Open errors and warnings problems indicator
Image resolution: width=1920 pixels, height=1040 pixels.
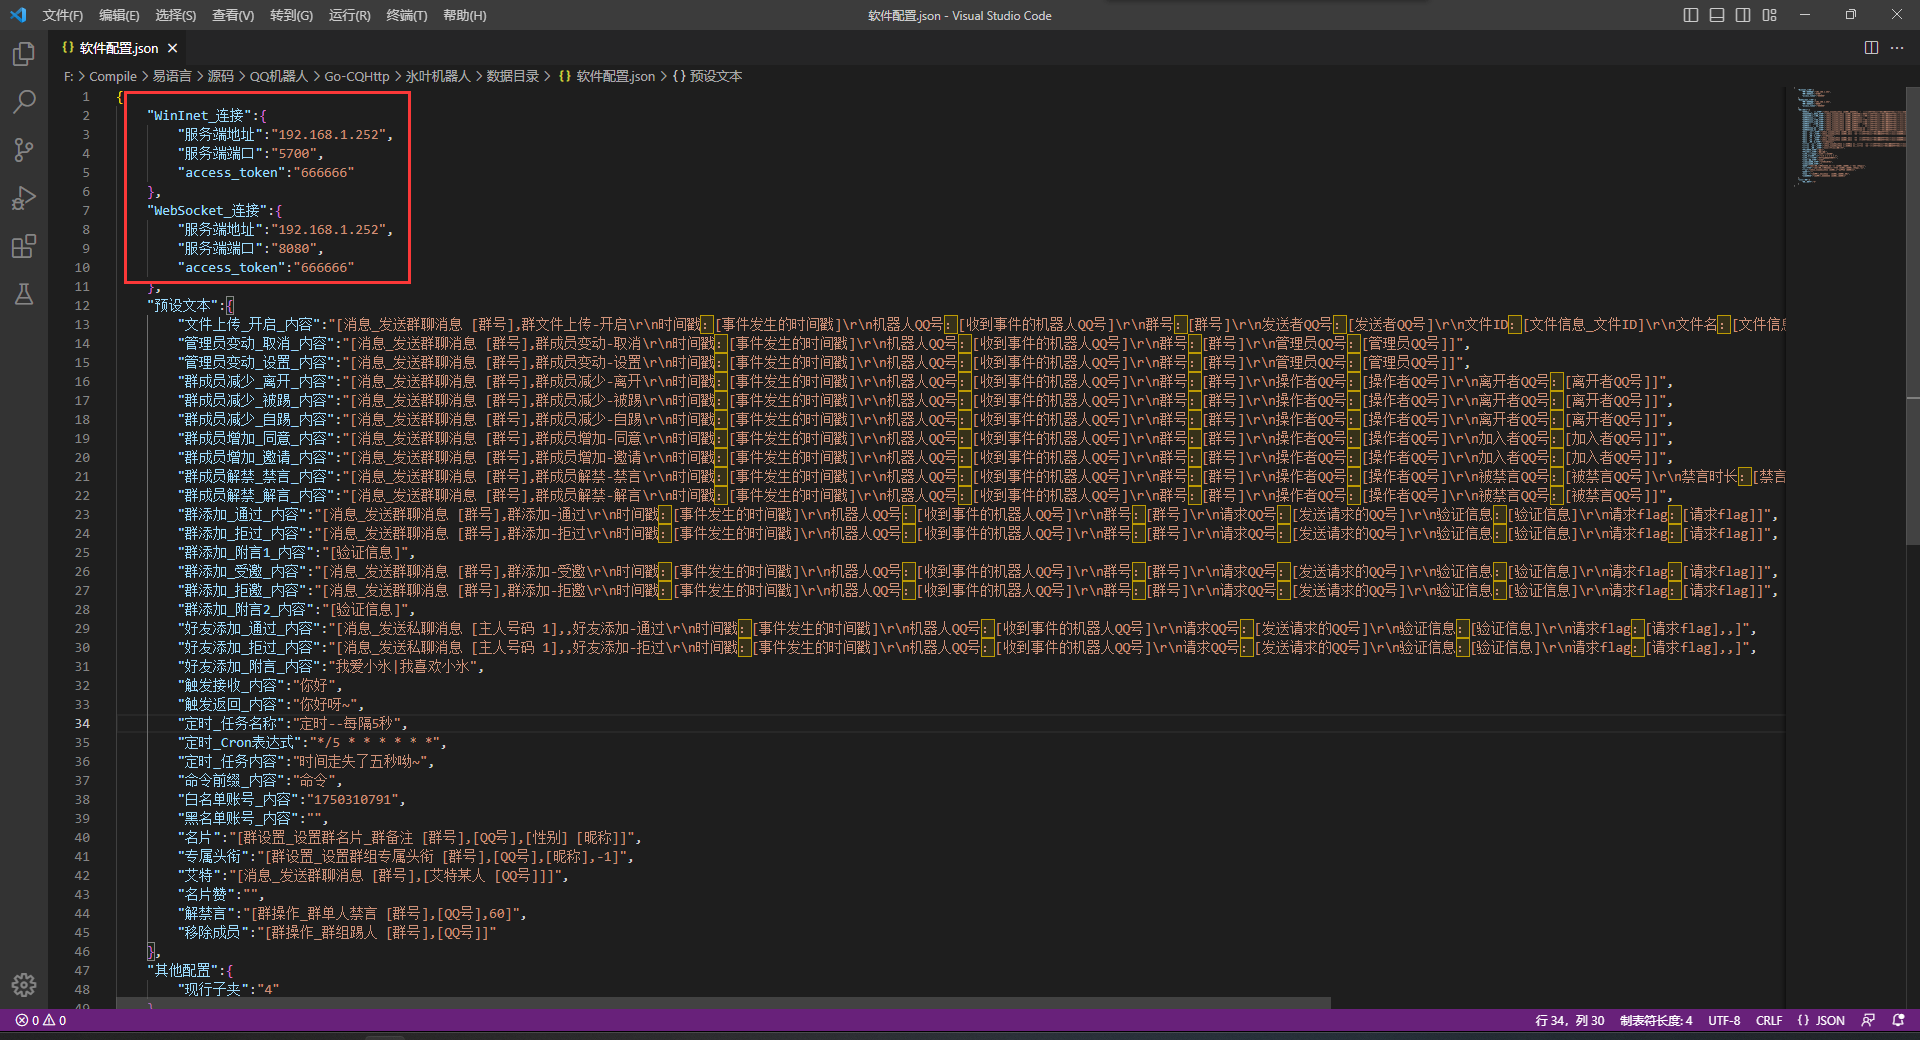coord(41,1020)
